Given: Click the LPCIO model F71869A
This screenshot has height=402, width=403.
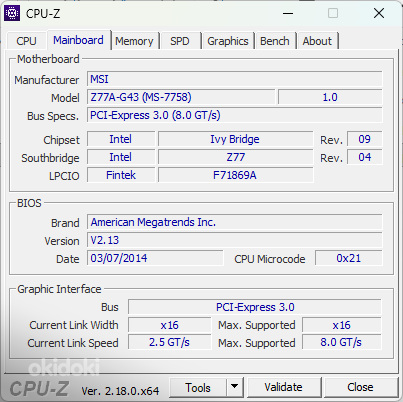Looking at the screenshot, I should click(235, 175).
